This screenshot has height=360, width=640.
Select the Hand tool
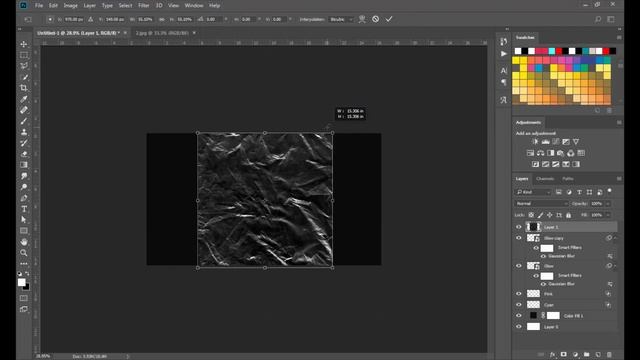pyautogui.click(x=24, y=242)
